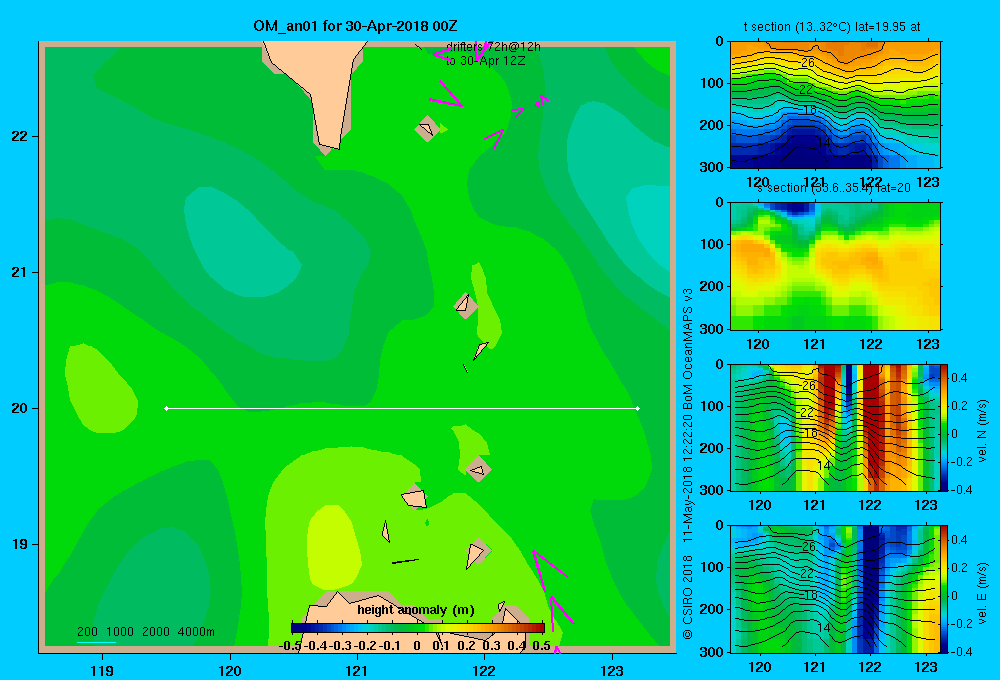Click depth label 100 on salinity section axis
1000x680 pixels.
pyautogui.click(x=711, y=244)
